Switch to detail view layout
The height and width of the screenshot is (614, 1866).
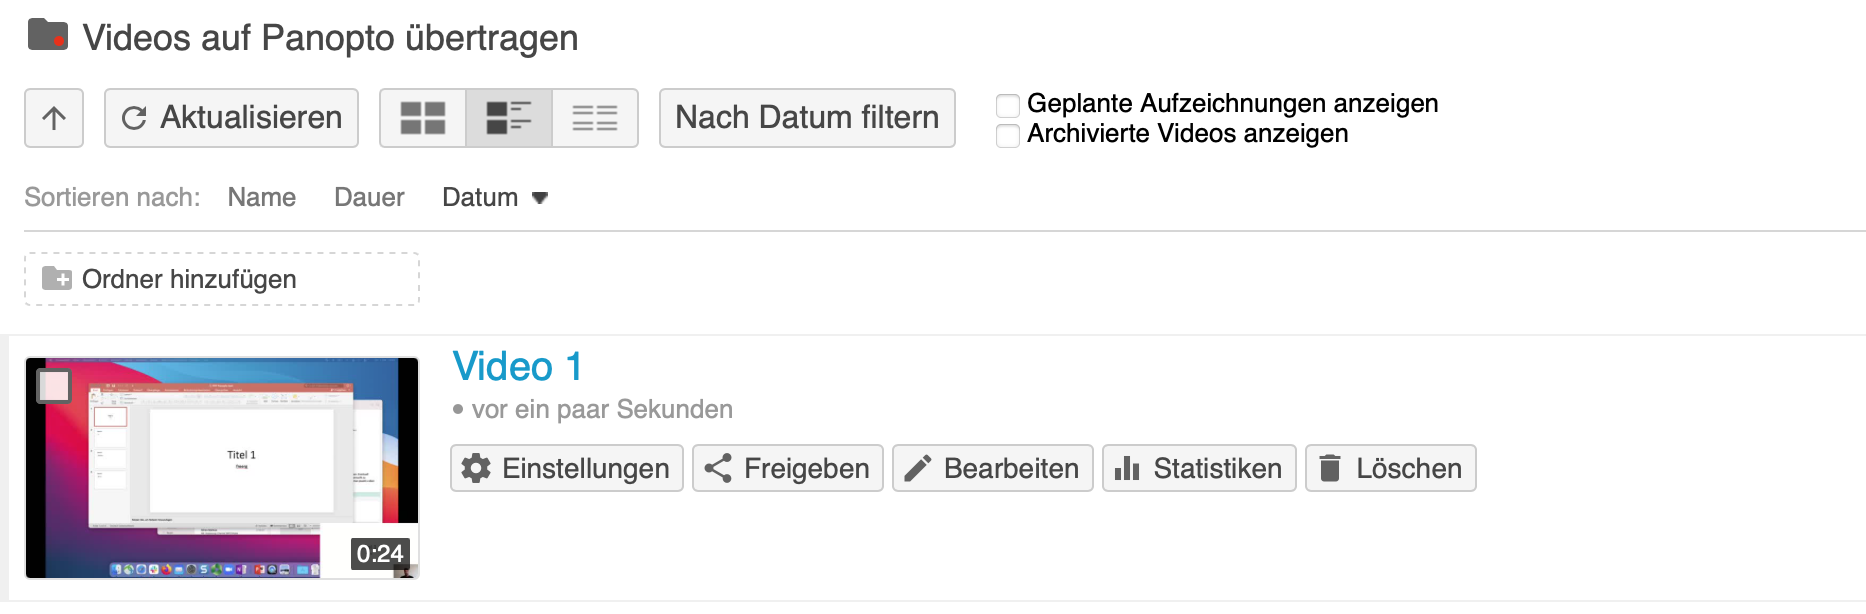(x=509, y=118)
